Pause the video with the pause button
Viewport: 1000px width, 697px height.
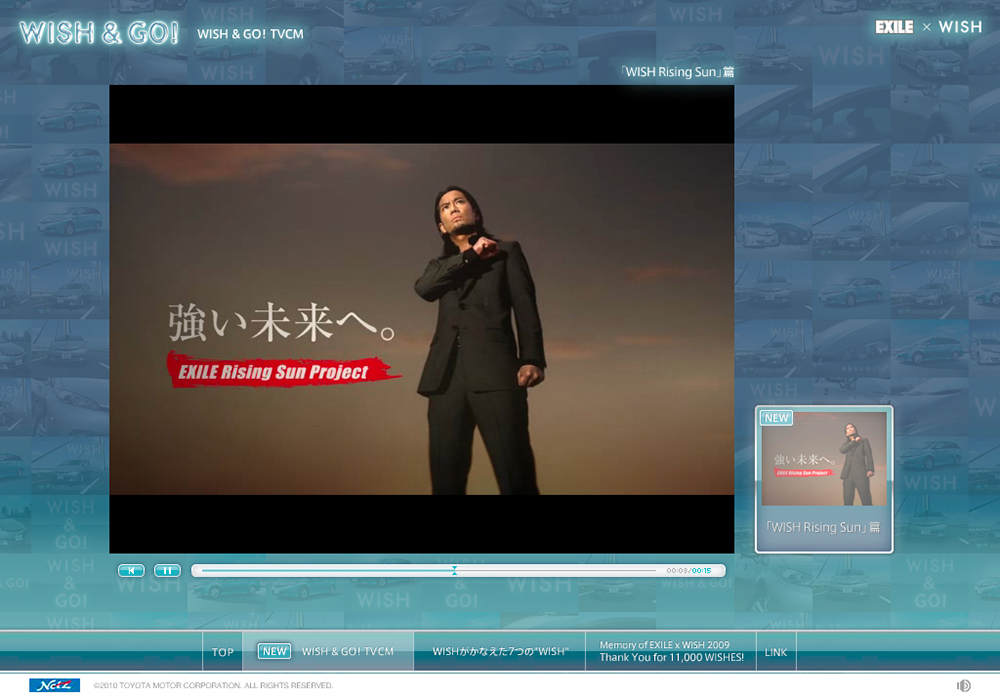click(x=167, y=570)
